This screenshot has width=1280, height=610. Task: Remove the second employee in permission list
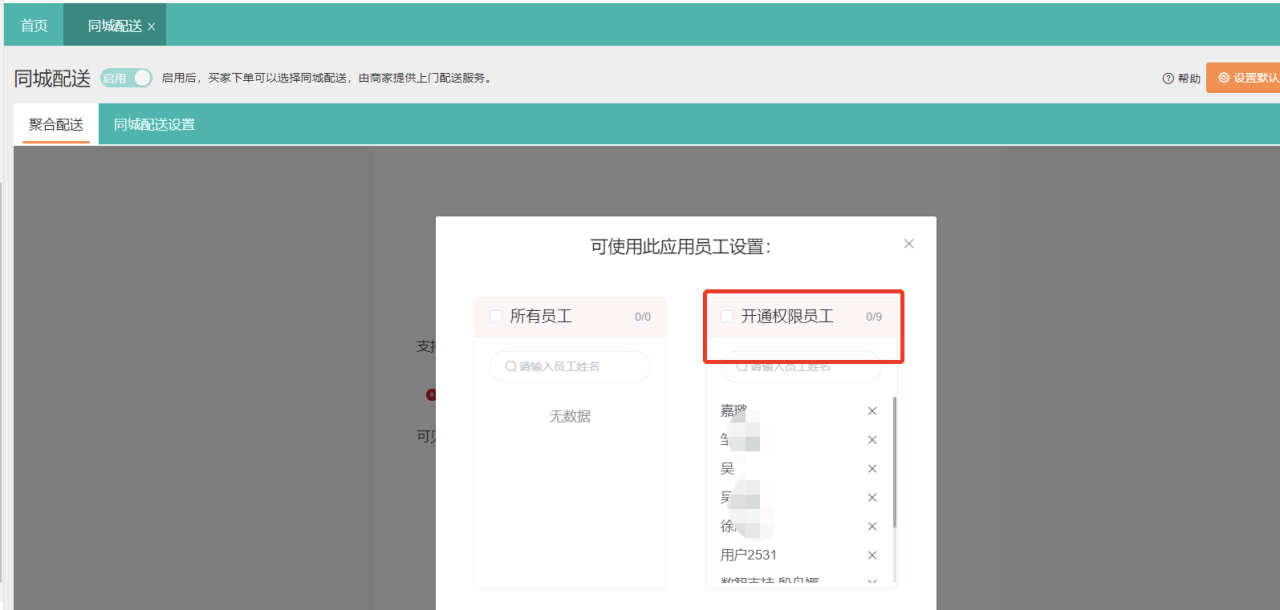tap(872, 440)
